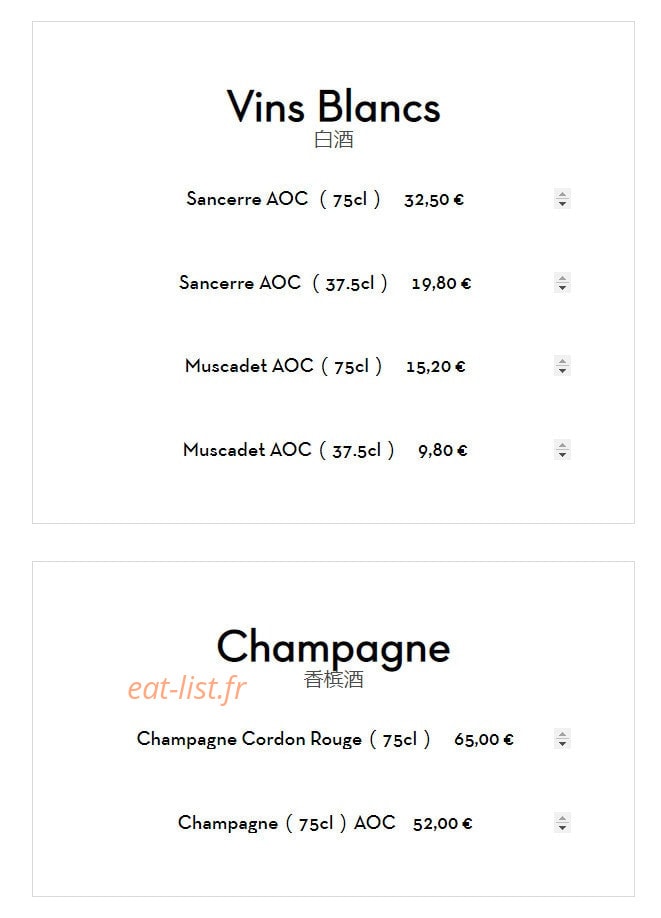Decrease quantity of Champagne Cordon Rouge
This screenshot has height=918, width=661.
[x=562, y=744]
